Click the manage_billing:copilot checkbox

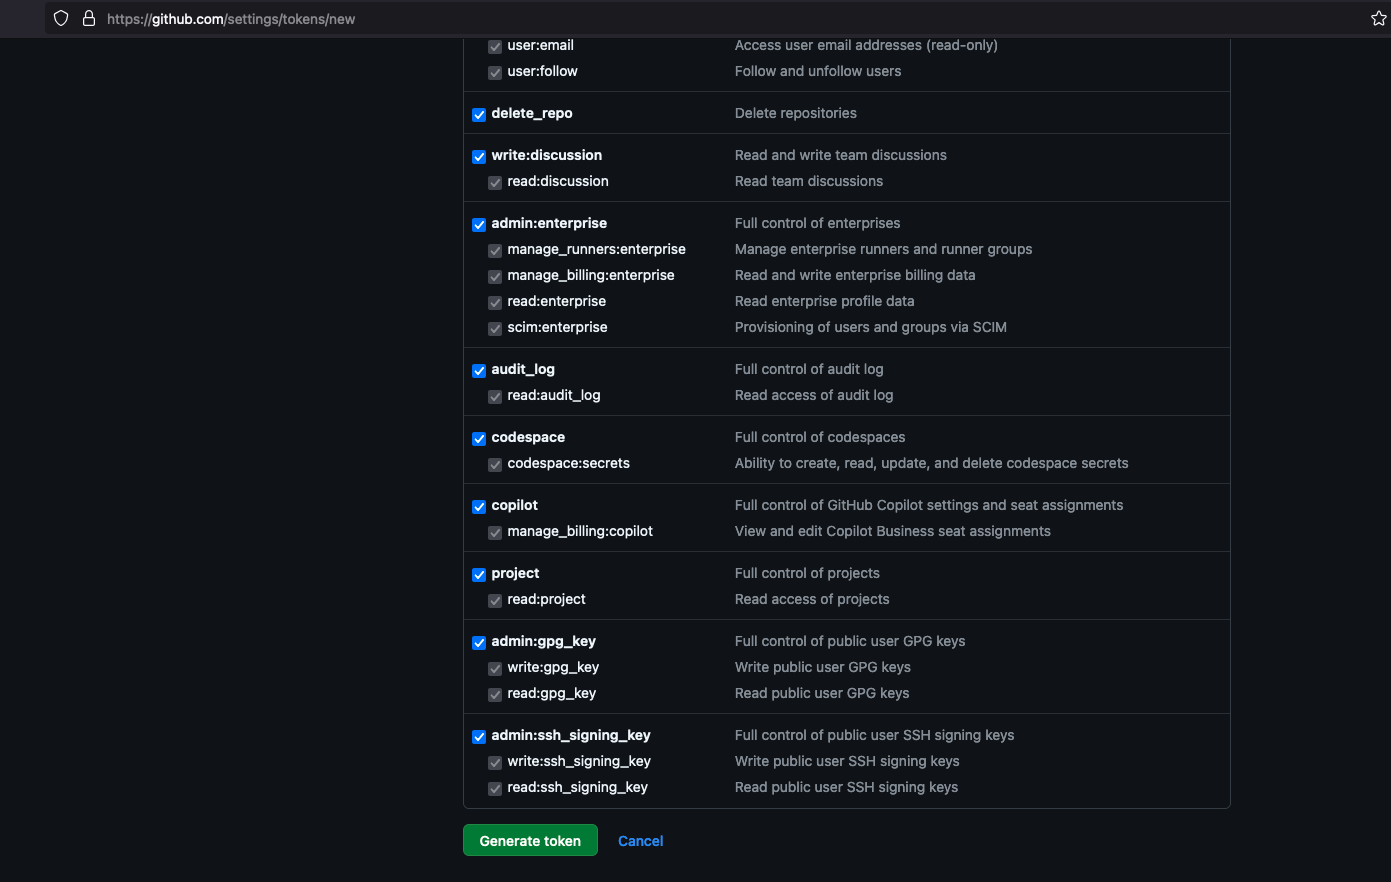[x=495, y=533]
